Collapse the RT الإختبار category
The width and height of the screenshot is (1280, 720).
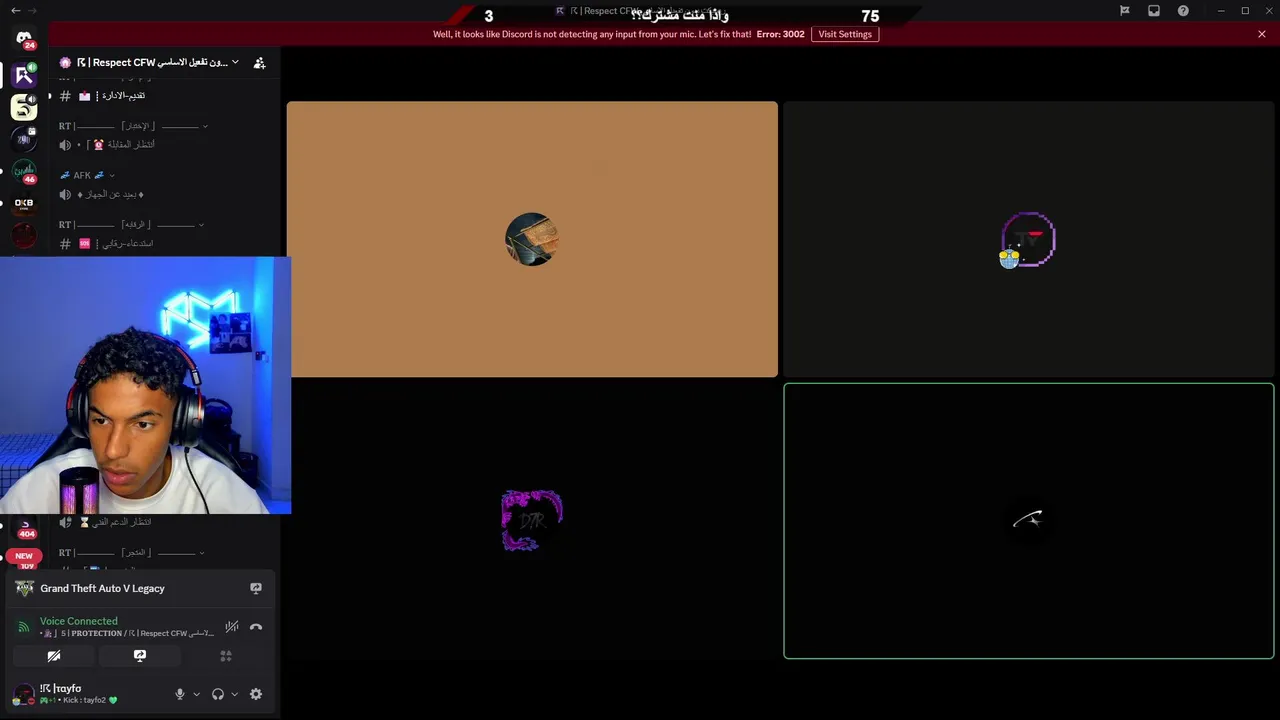133,126
